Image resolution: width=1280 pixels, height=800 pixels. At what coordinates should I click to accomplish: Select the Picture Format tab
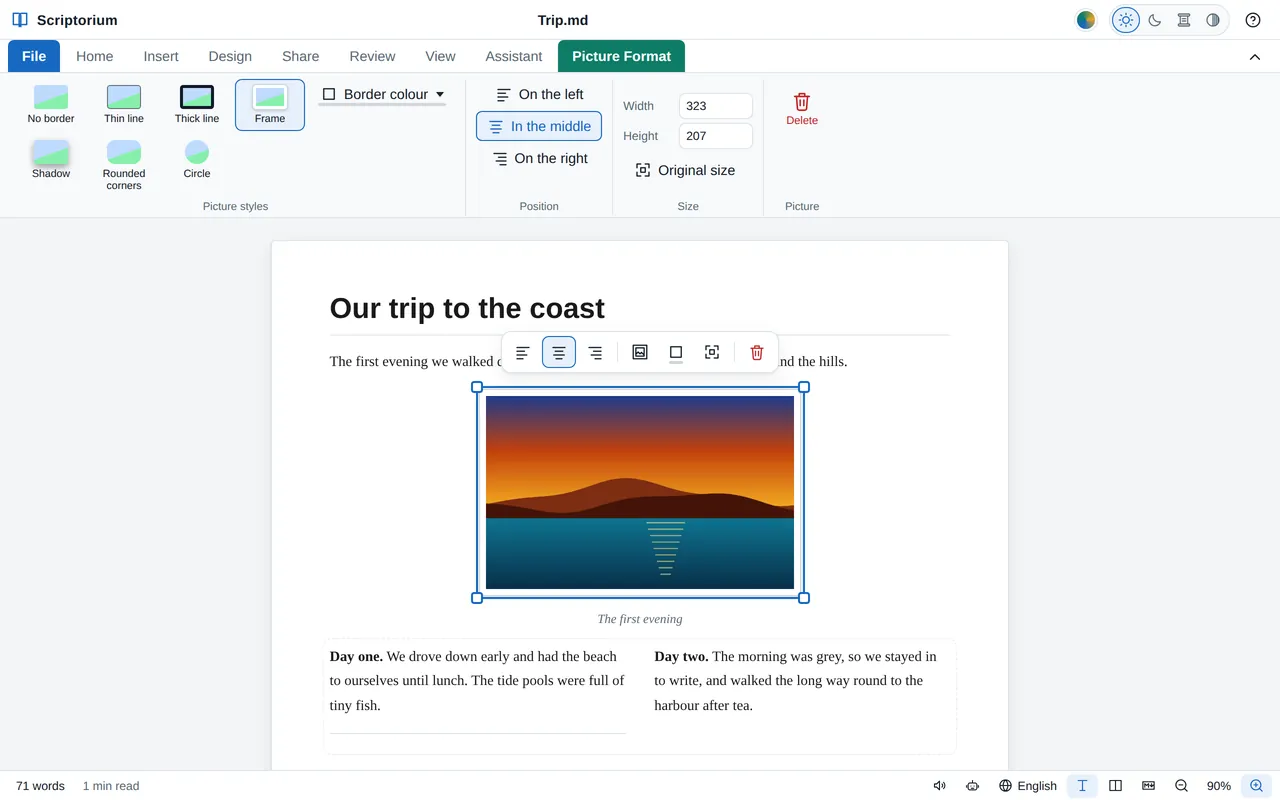[621, 56]
